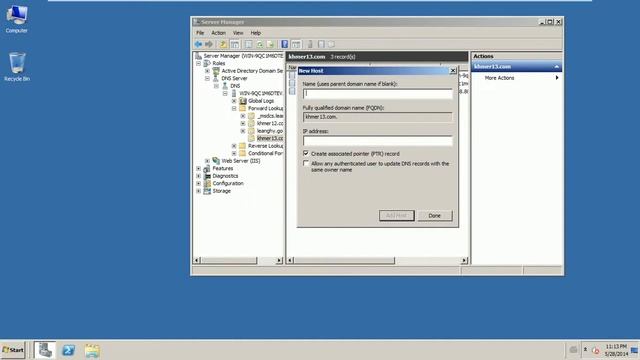The height and width of the screenshot is (360, 640).
Task: Expand the Features node
Action: 198,168
